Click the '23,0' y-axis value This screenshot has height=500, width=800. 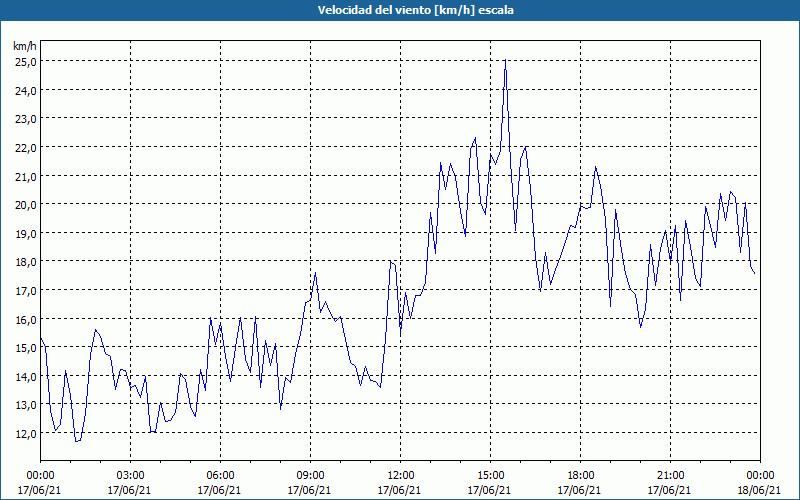26,118
